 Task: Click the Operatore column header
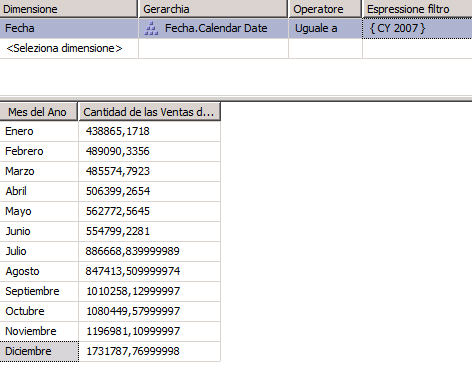coord(325,9)
